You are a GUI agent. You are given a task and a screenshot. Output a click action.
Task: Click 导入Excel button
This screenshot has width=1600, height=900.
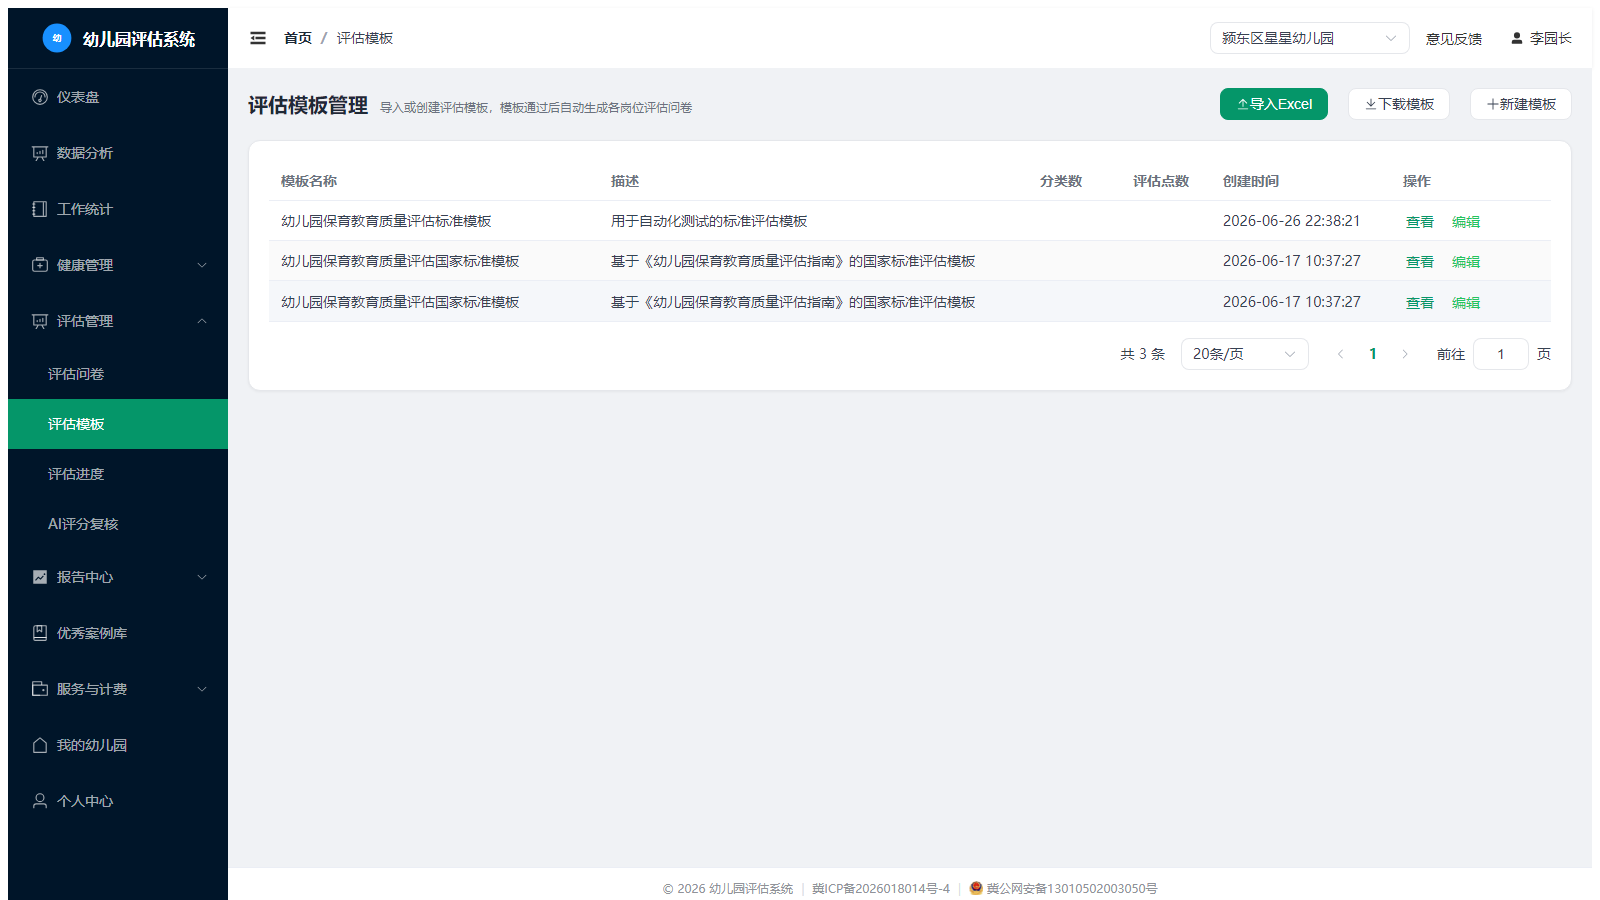tap(1274, 104)
